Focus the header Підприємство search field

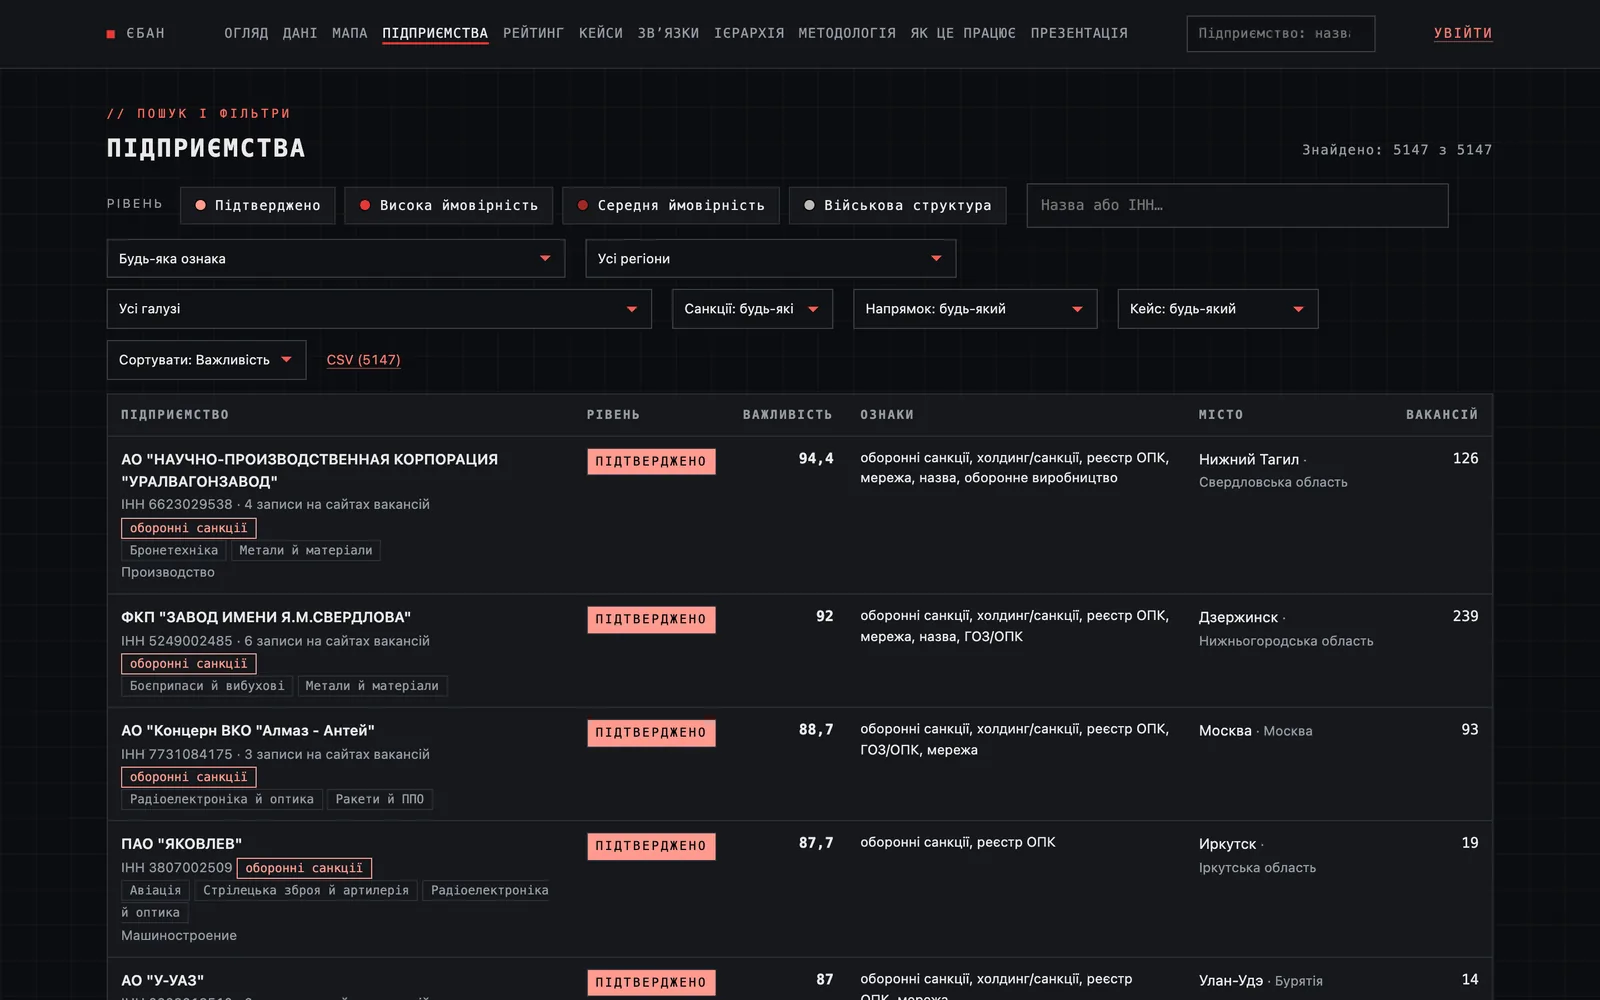pyautogui.click(x=1281, y=33)
